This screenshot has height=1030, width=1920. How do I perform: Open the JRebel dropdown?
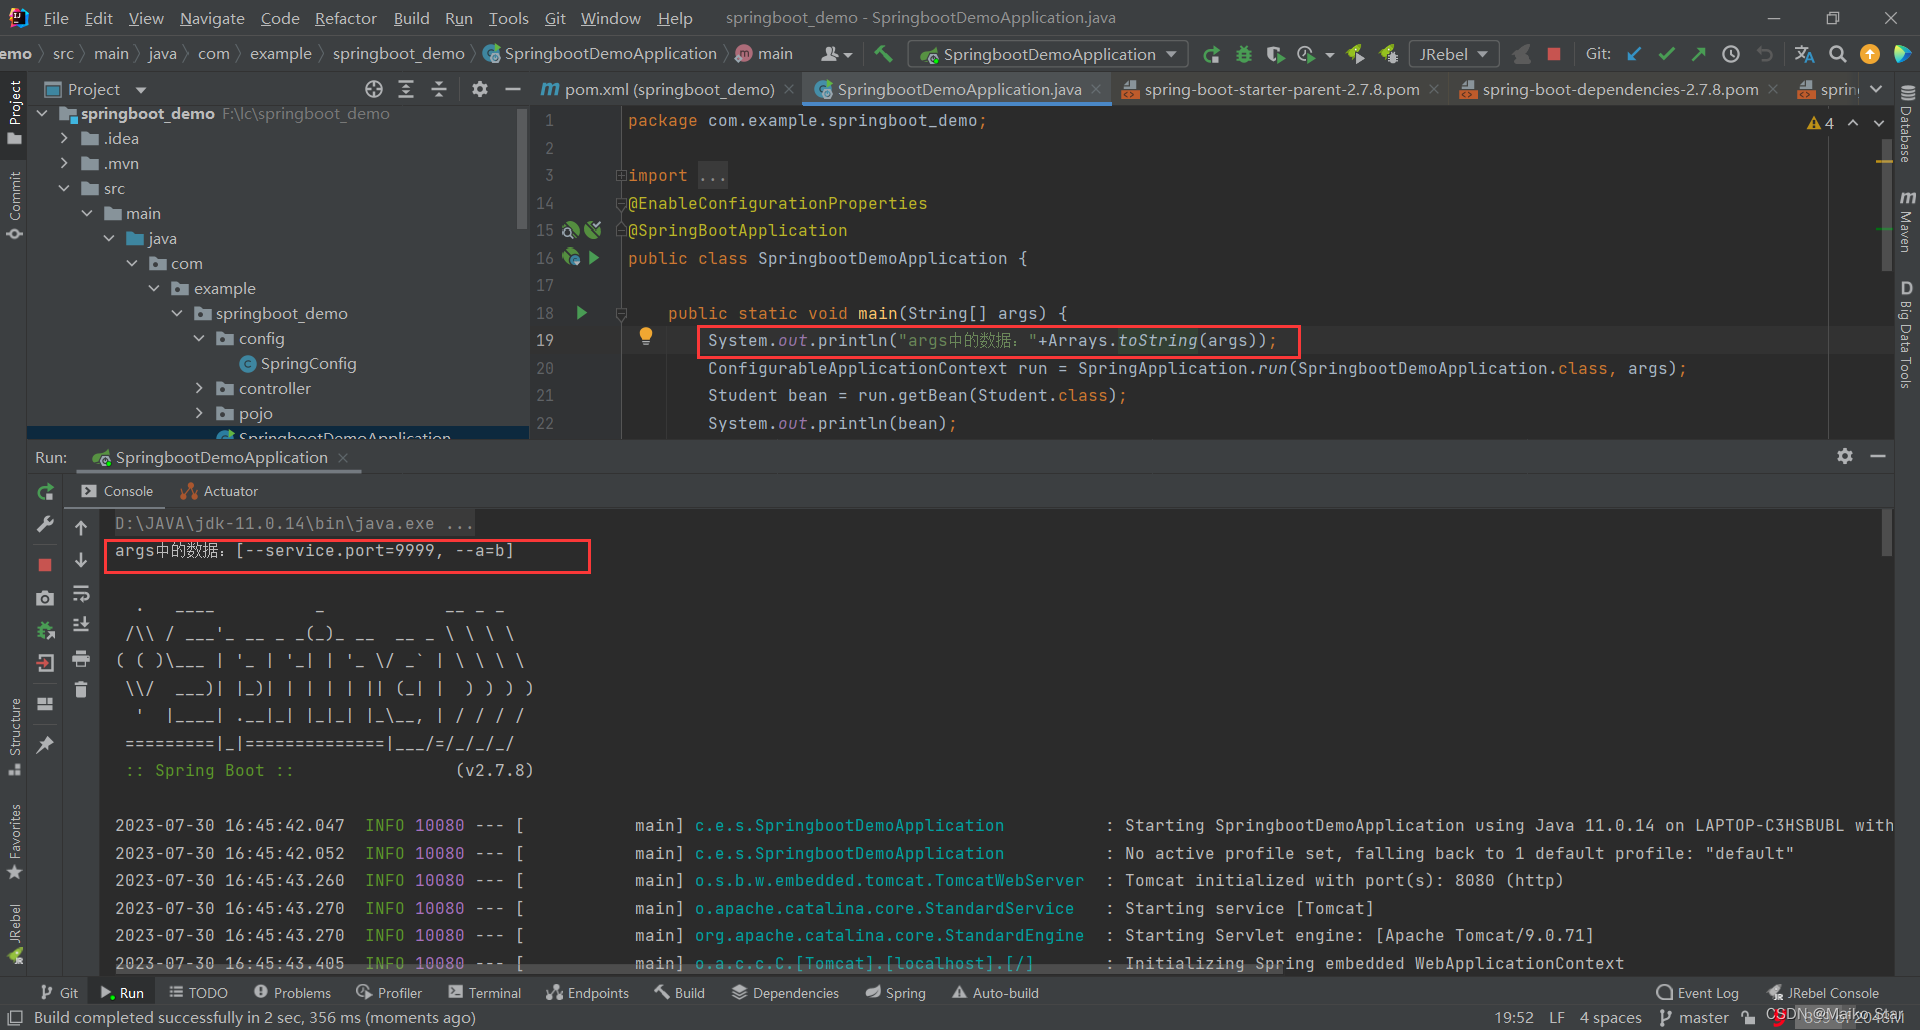point(1454,54)
